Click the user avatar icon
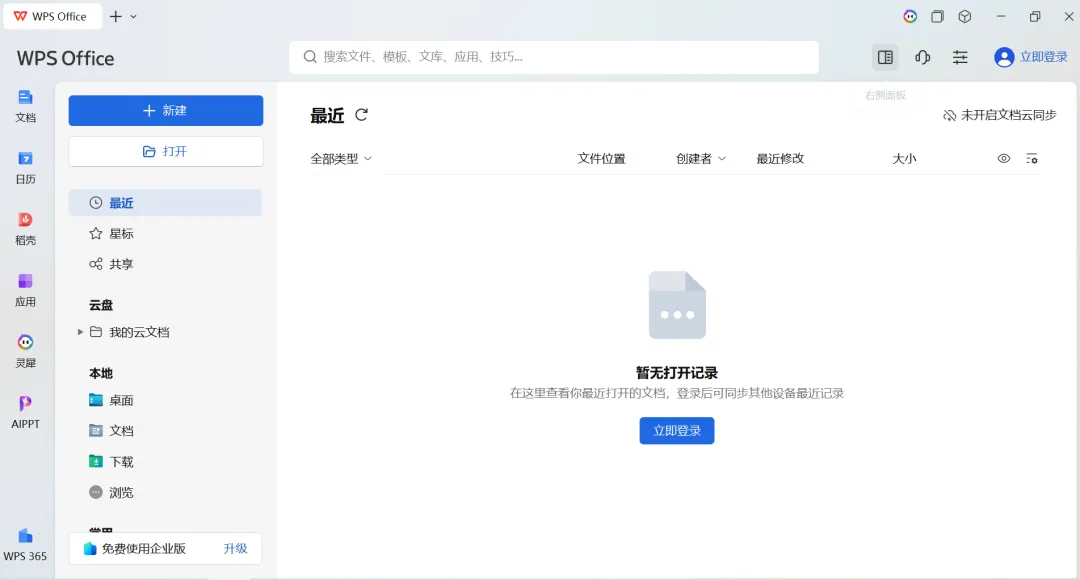Viewport: 1080px width, 580px height. coord(1004,57)
